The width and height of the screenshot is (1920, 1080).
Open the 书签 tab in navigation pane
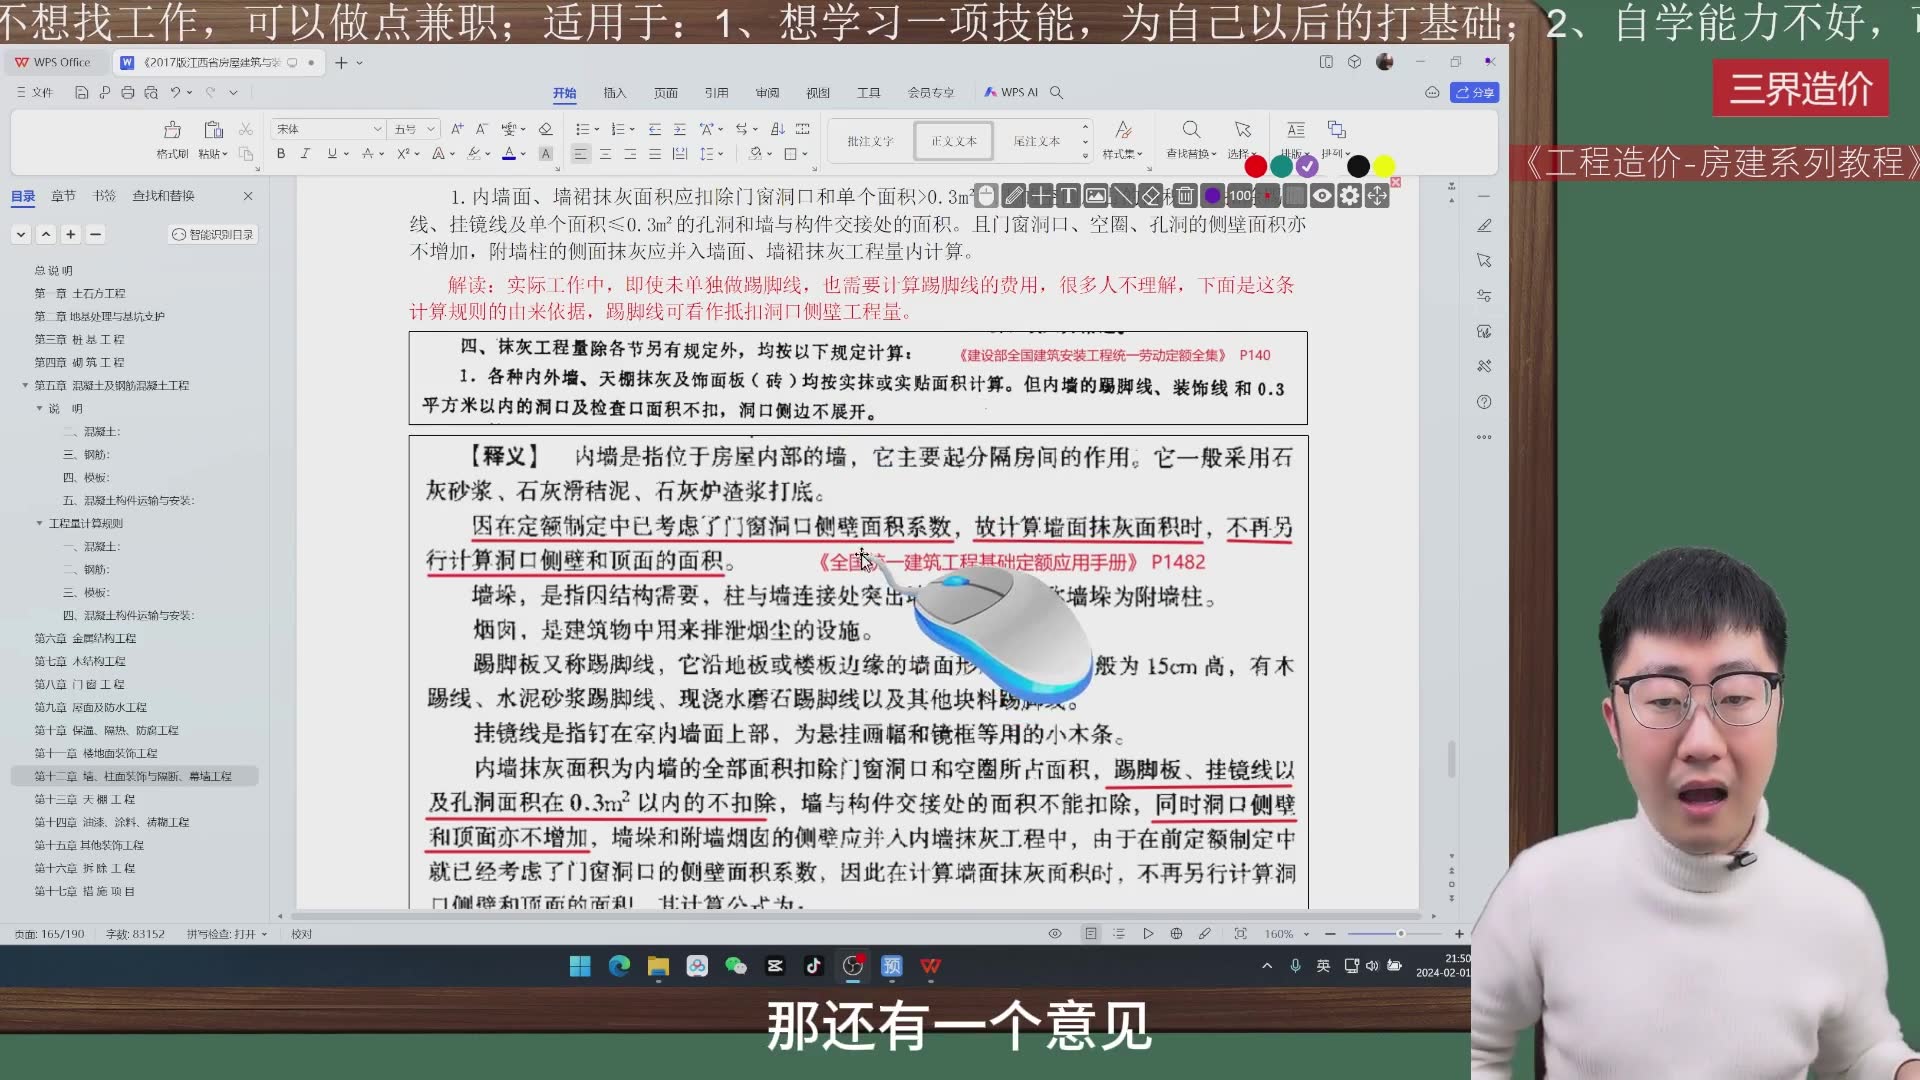(104, 196)
